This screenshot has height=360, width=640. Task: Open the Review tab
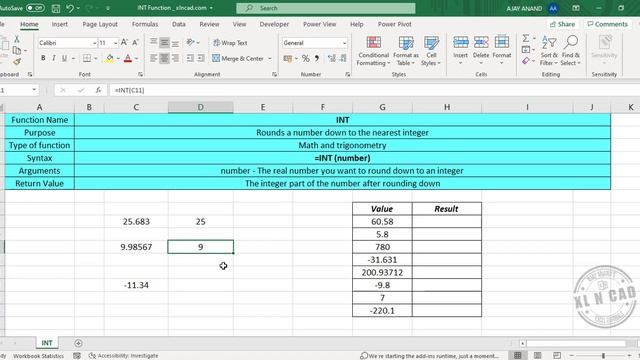click(x=209, y=24)
